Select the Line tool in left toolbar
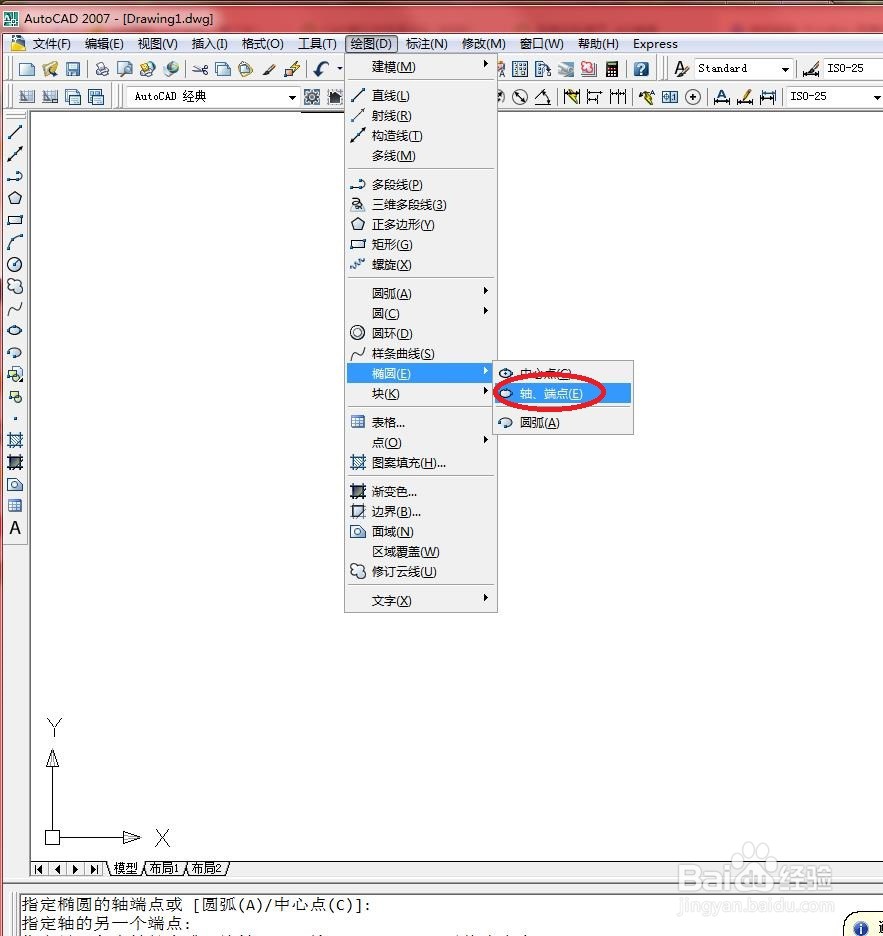 click(x=15, y=133)
